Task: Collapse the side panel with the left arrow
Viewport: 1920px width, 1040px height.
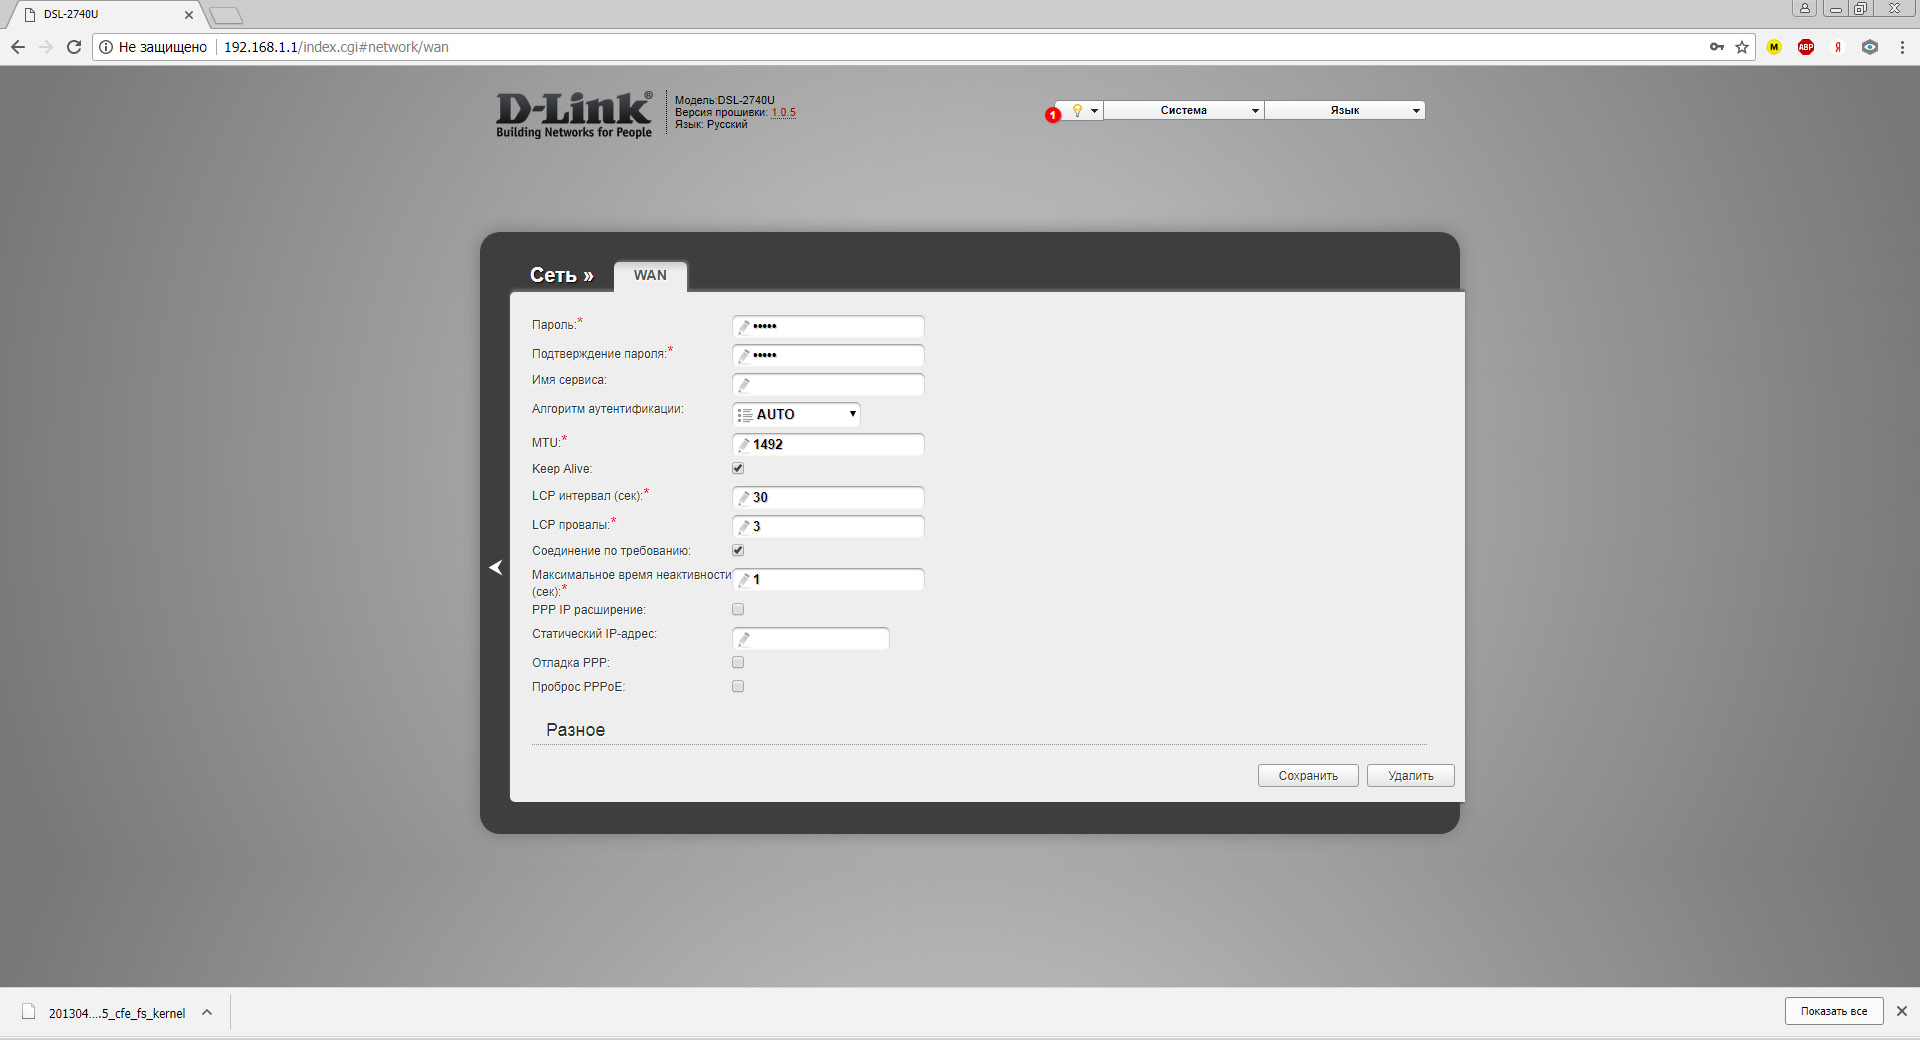Action: coord(496,567)
